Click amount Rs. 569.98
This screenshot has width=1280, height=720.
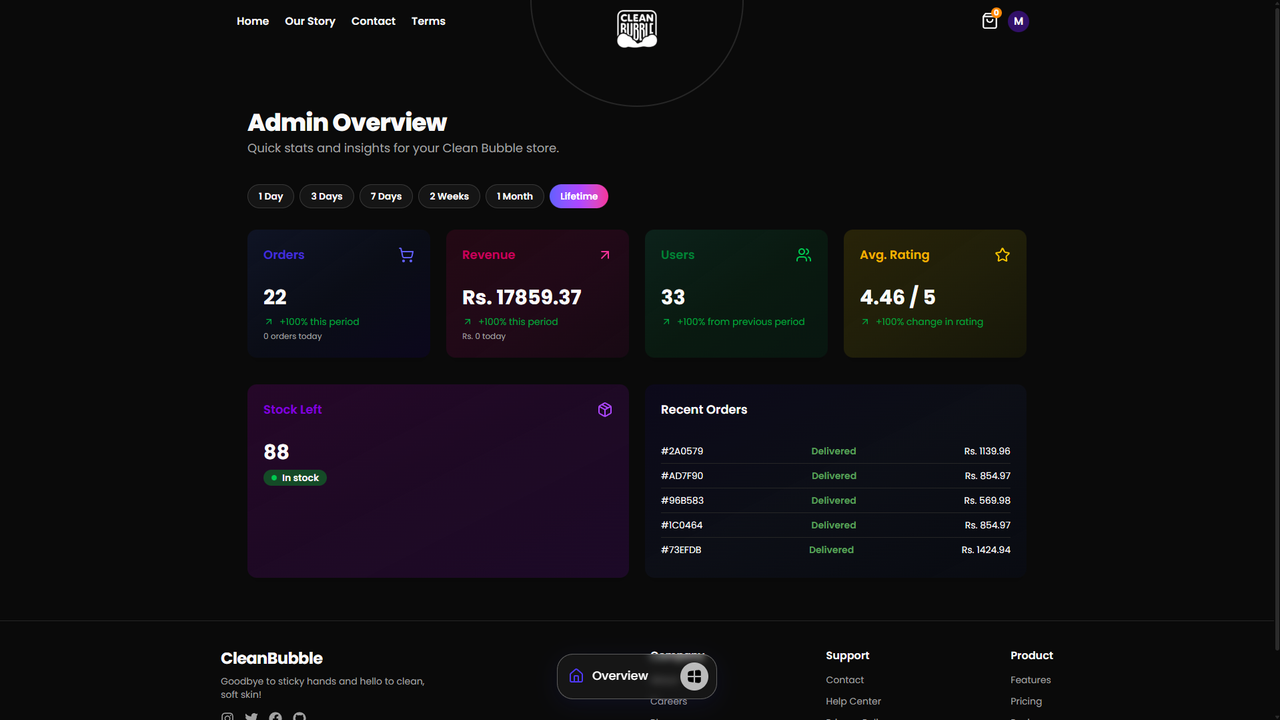pyautogui.click(x=988, y=501)
